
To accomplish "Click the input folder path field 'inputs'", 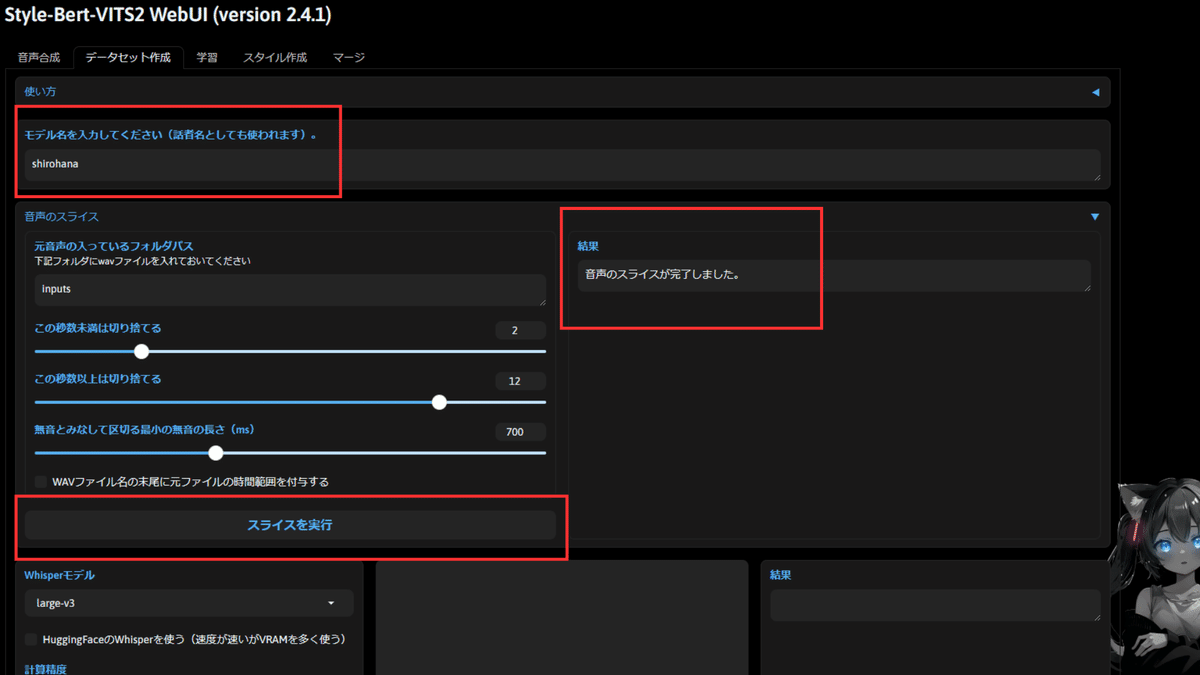I will pos(290,290).
